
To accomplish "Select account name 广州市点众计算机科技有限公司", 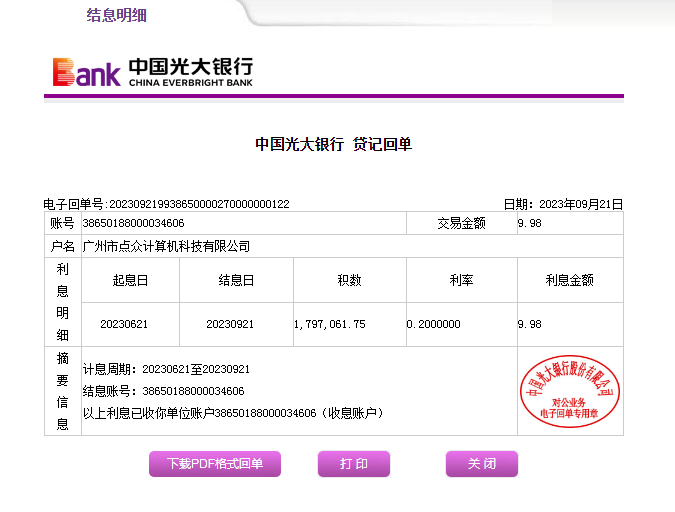I will tap(166, 246).
